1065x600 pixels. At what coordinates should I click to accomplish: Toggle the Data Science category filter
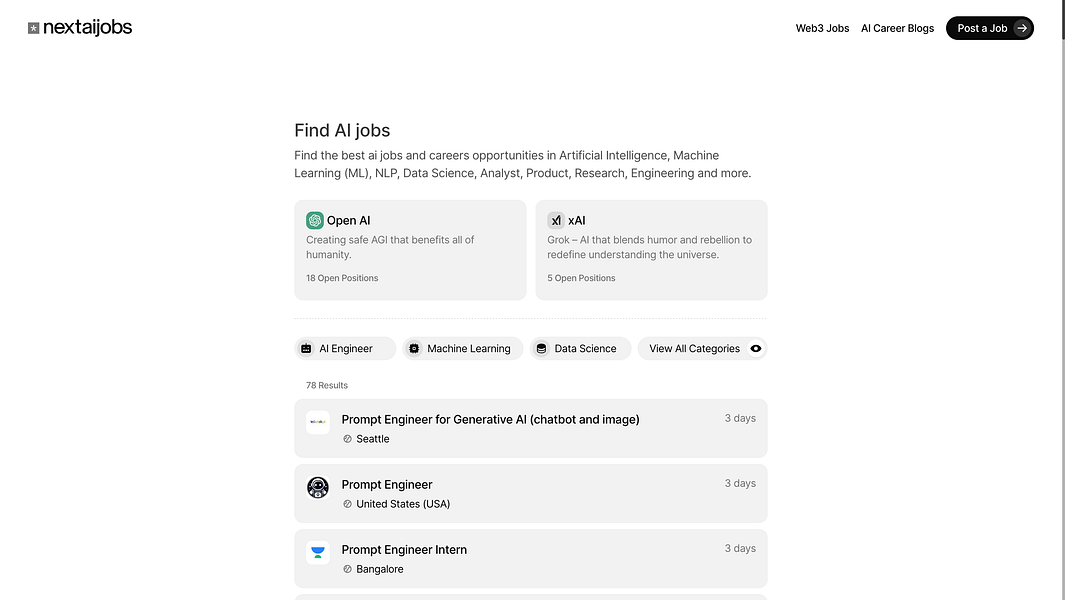(580, 348)
